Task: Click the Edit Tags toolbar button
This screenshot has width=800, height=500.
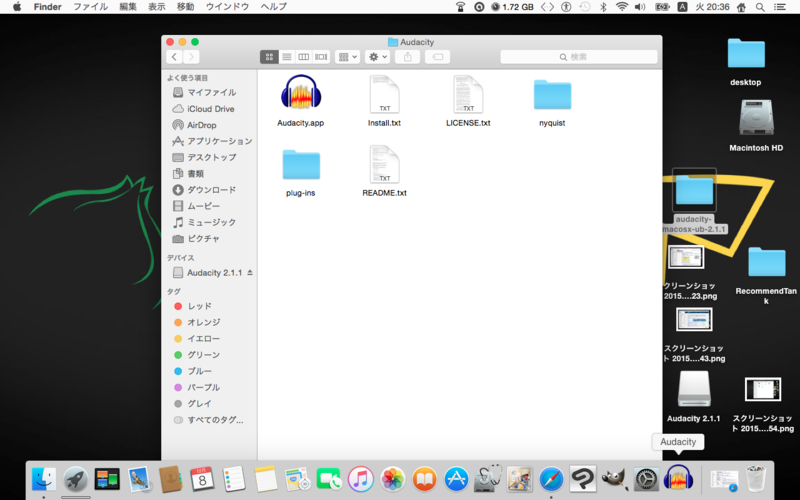Action: tap(437, 57)
